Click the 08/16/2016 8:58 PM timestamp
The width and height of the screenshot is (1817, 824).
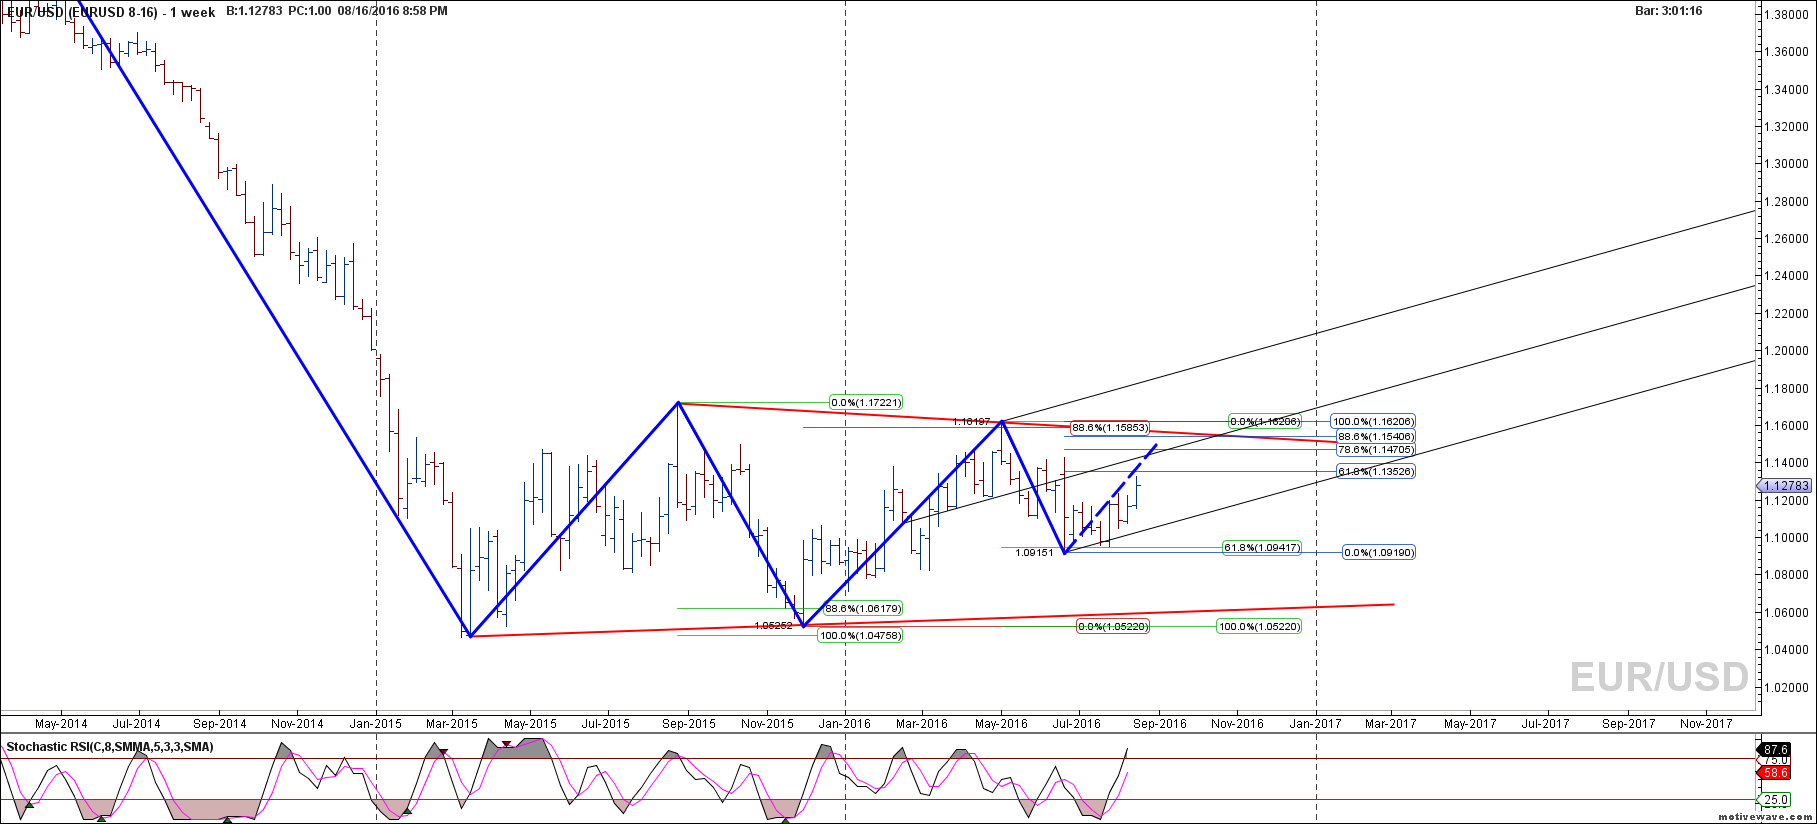pyautogui.click(x=392, y=11)
